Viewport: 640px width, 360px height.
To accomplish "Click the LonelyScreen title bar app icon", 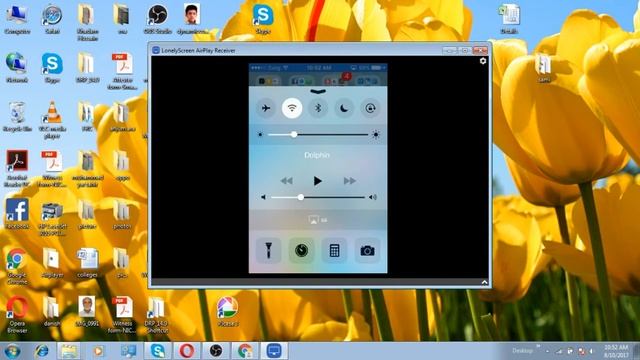I will [x=156, y=50].
